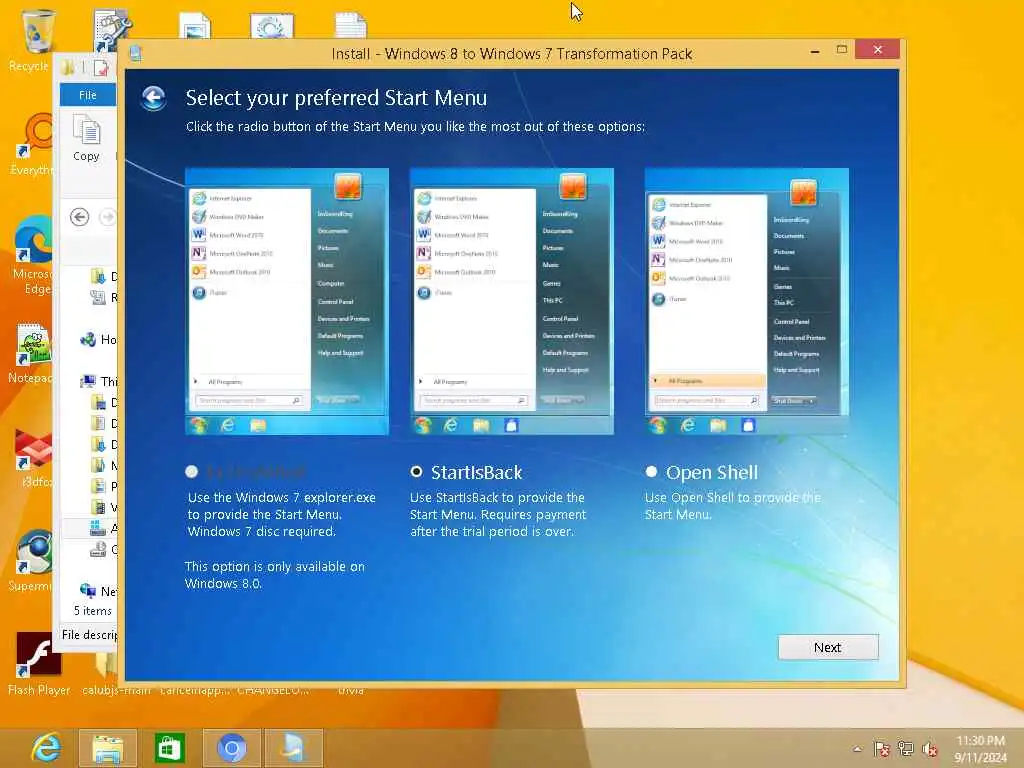Launch Internet Explorer from the taskbar

(x=46, y=748)
